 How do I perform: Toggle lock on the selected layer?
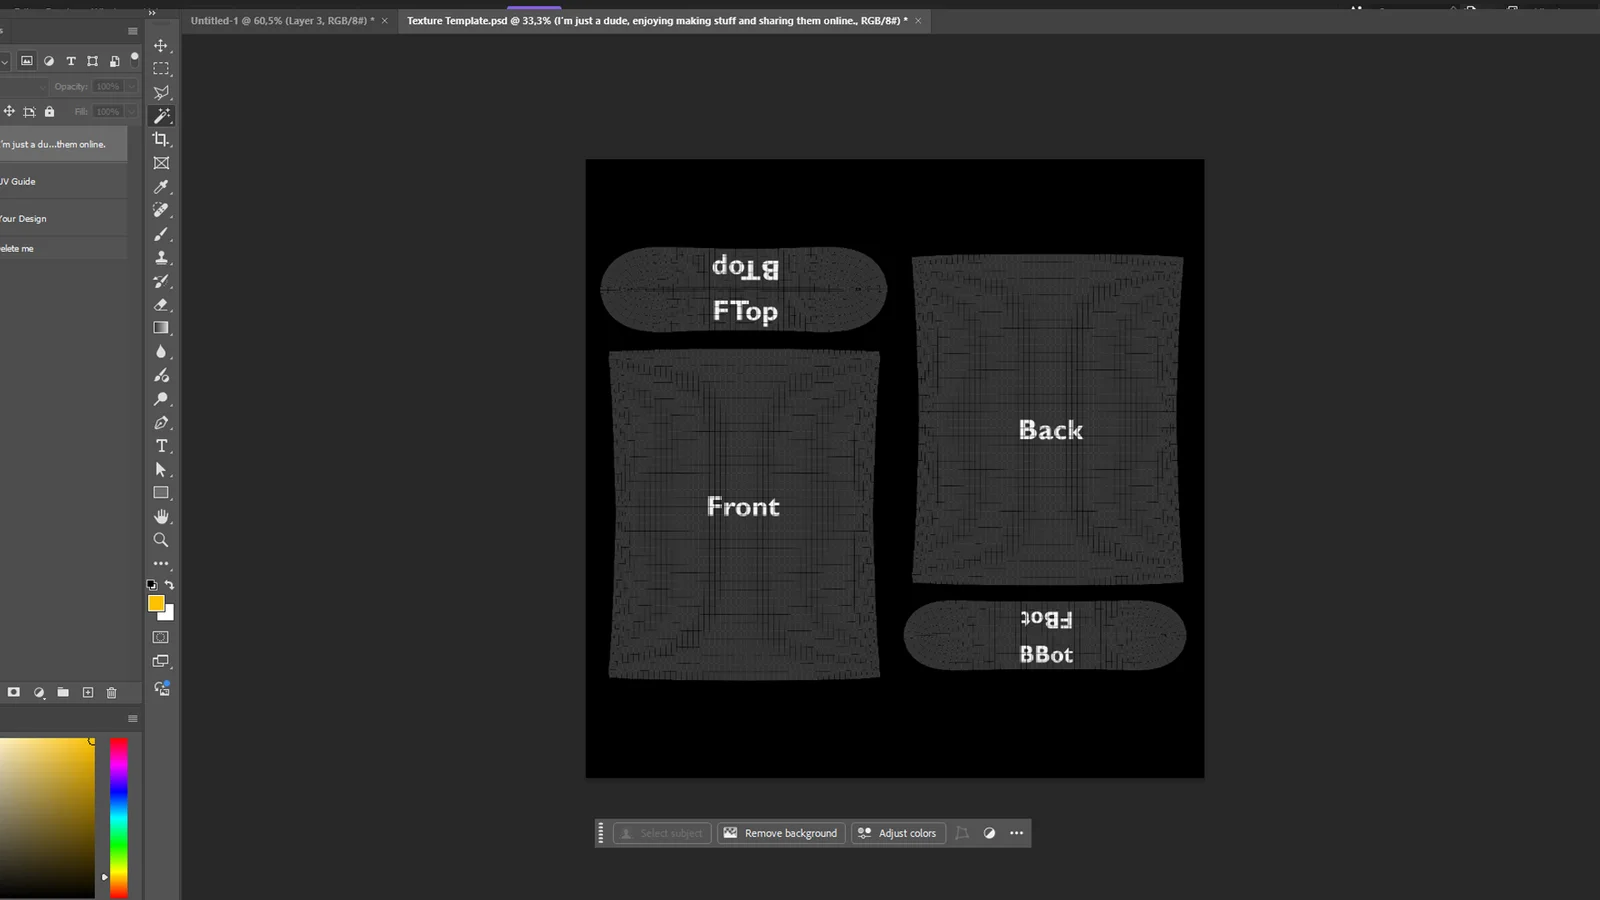[49, 111]
